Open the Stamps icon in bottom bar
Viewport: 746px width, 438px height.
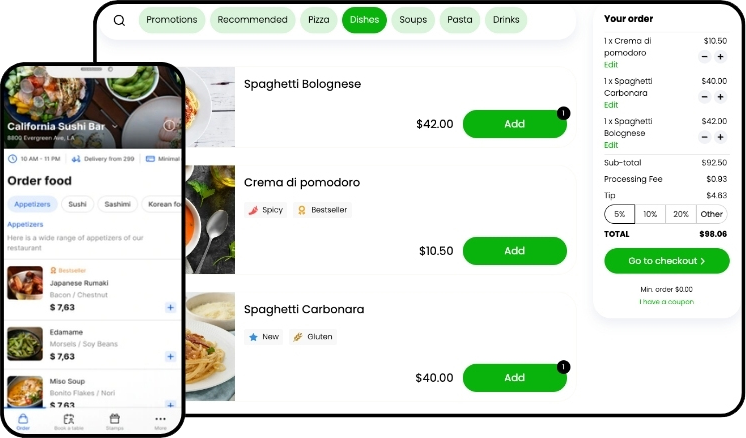(x=115, y=419)
